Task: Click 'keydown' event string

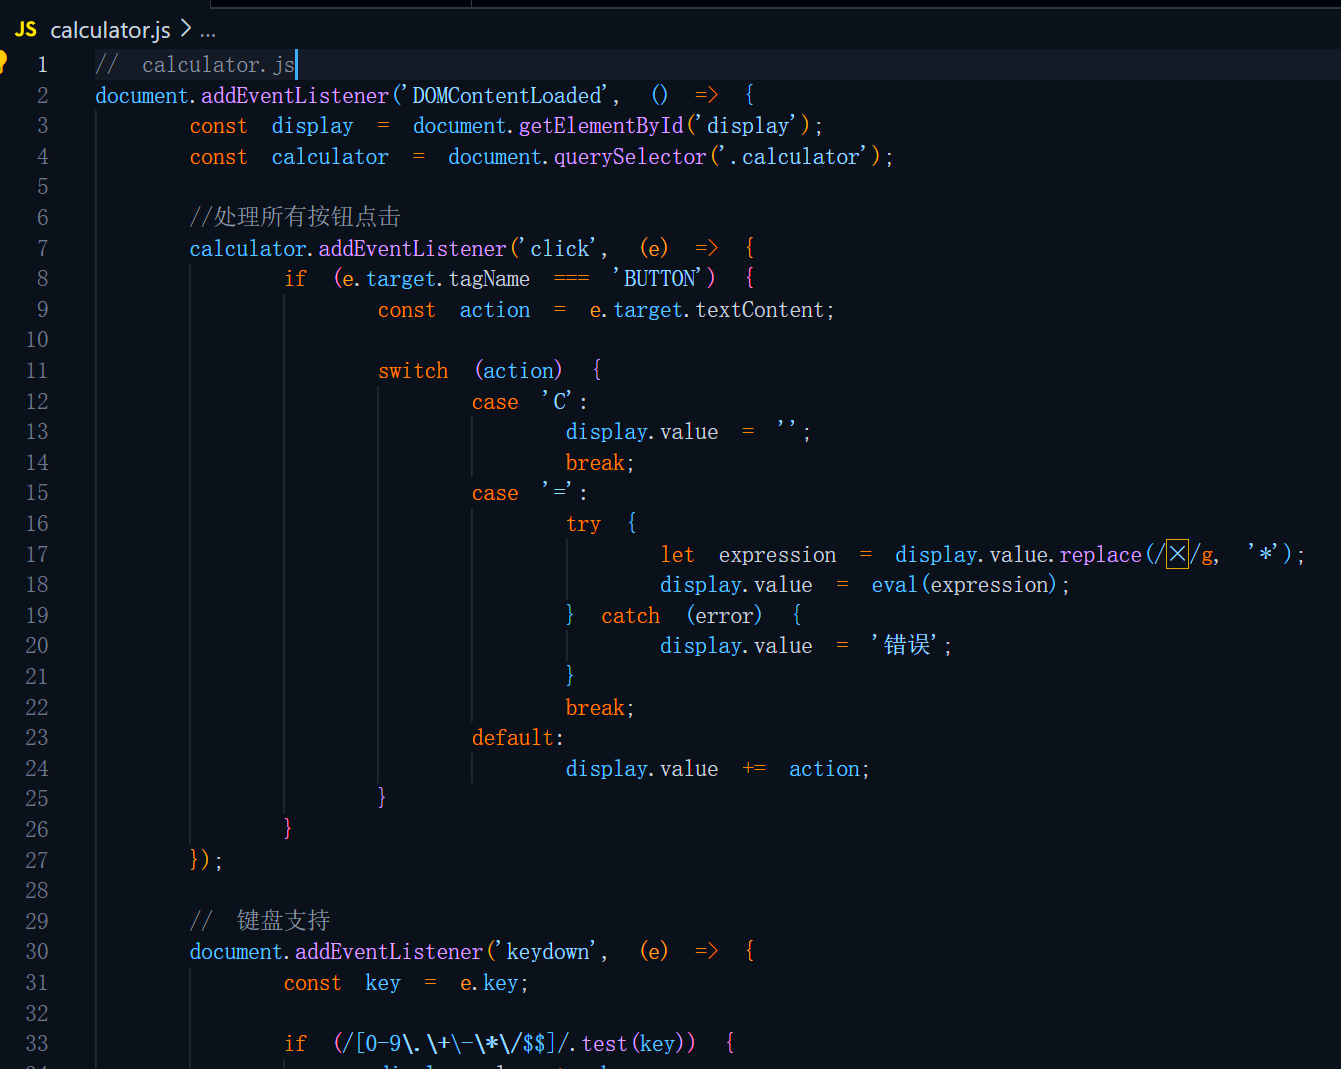Action: 548,952
